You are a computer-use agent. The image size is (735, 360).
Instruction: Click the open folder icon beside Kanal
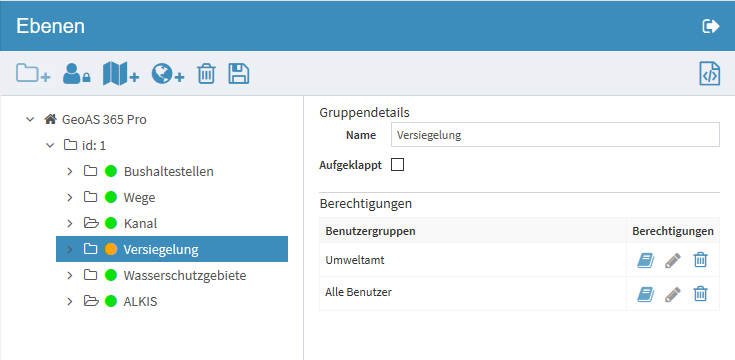pyautogui.click(x=91, y=223)
